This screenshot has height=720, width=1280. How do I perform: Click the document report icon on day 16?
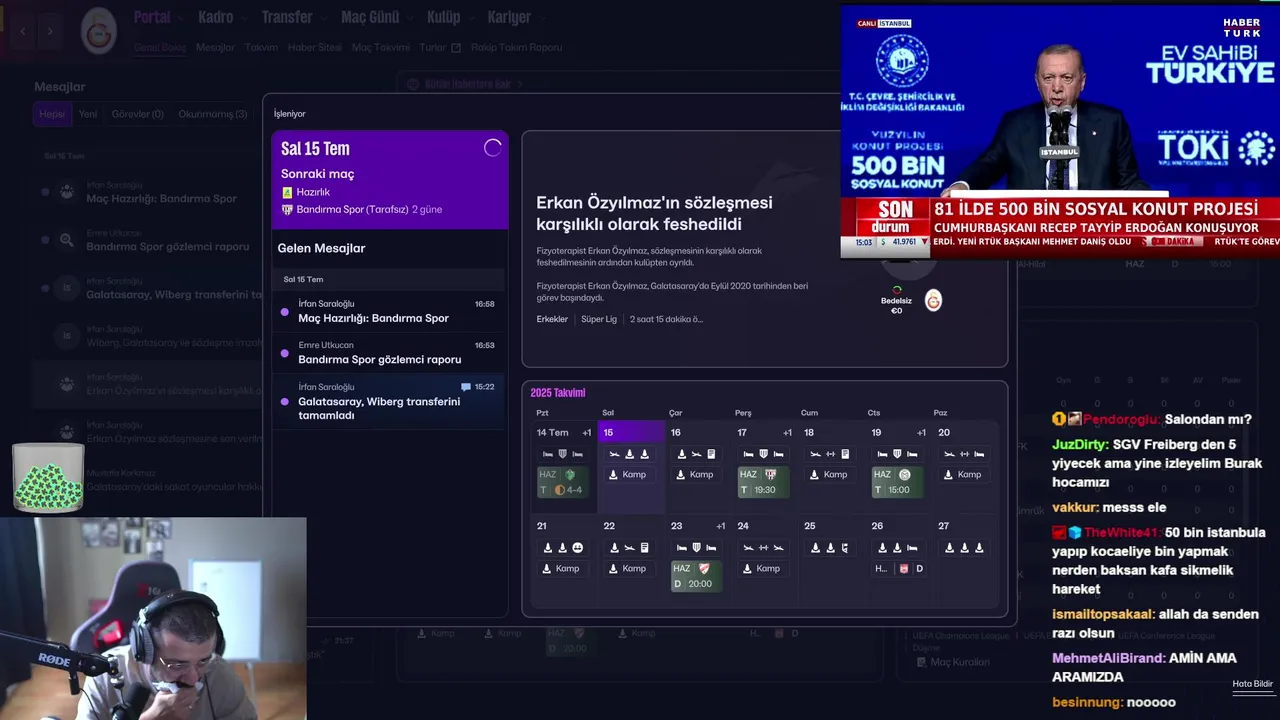711,454
